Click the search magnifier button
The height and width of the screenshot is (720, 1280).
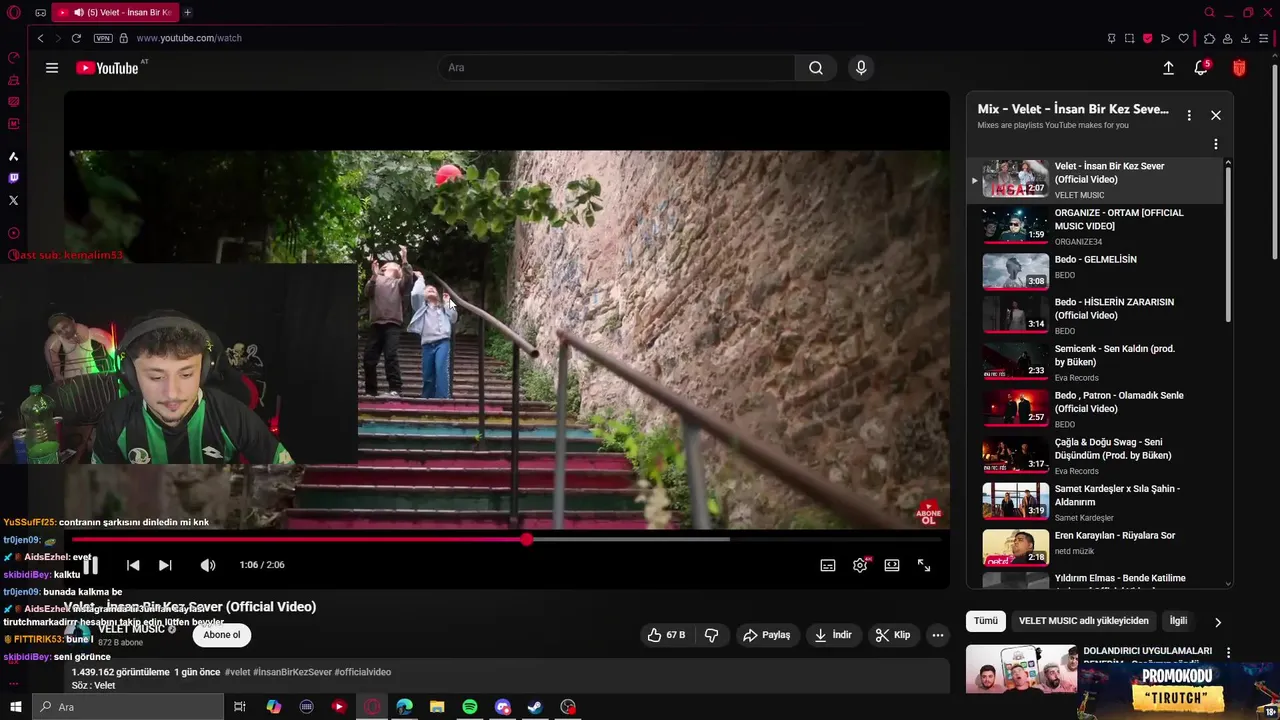(816, 68)
